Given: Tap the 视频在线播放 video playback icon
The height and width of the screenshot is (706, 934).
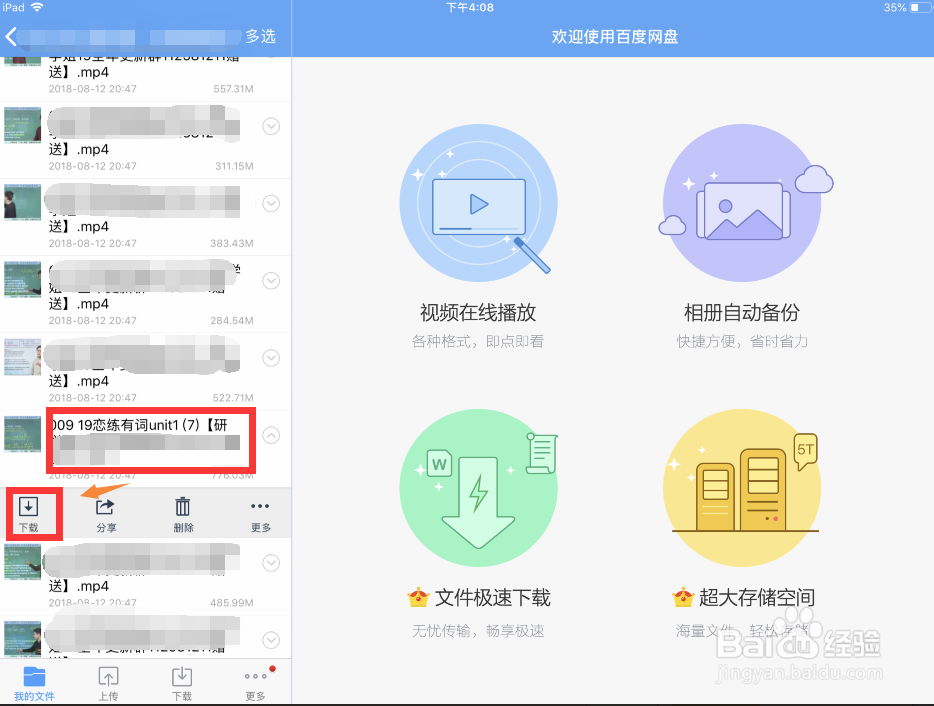Looking at the screenshot, I should (x=478, y=202).
